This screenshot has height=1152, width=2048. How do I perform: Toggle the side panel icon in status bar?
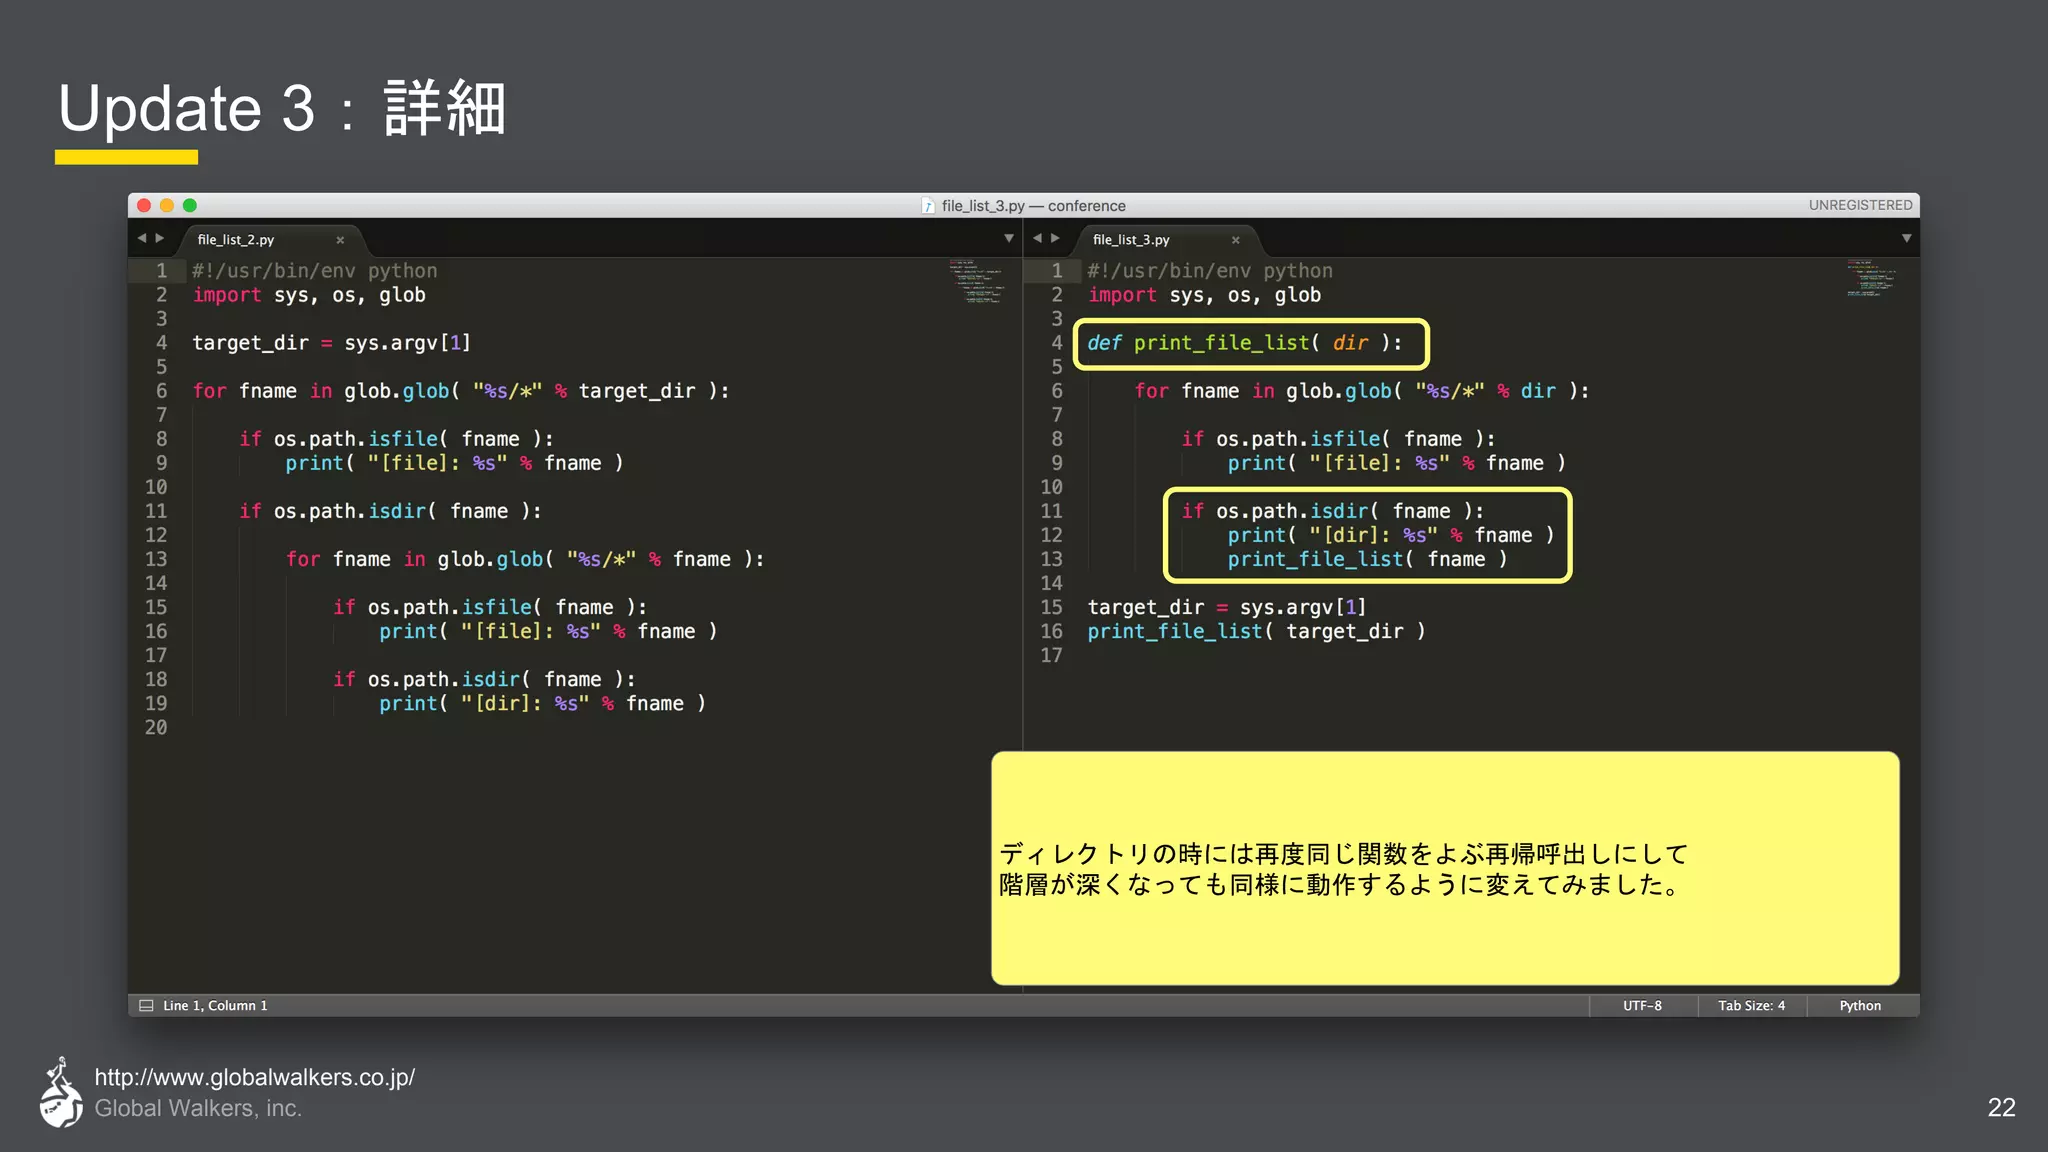pyautogui.click(x=146, y=1006)
